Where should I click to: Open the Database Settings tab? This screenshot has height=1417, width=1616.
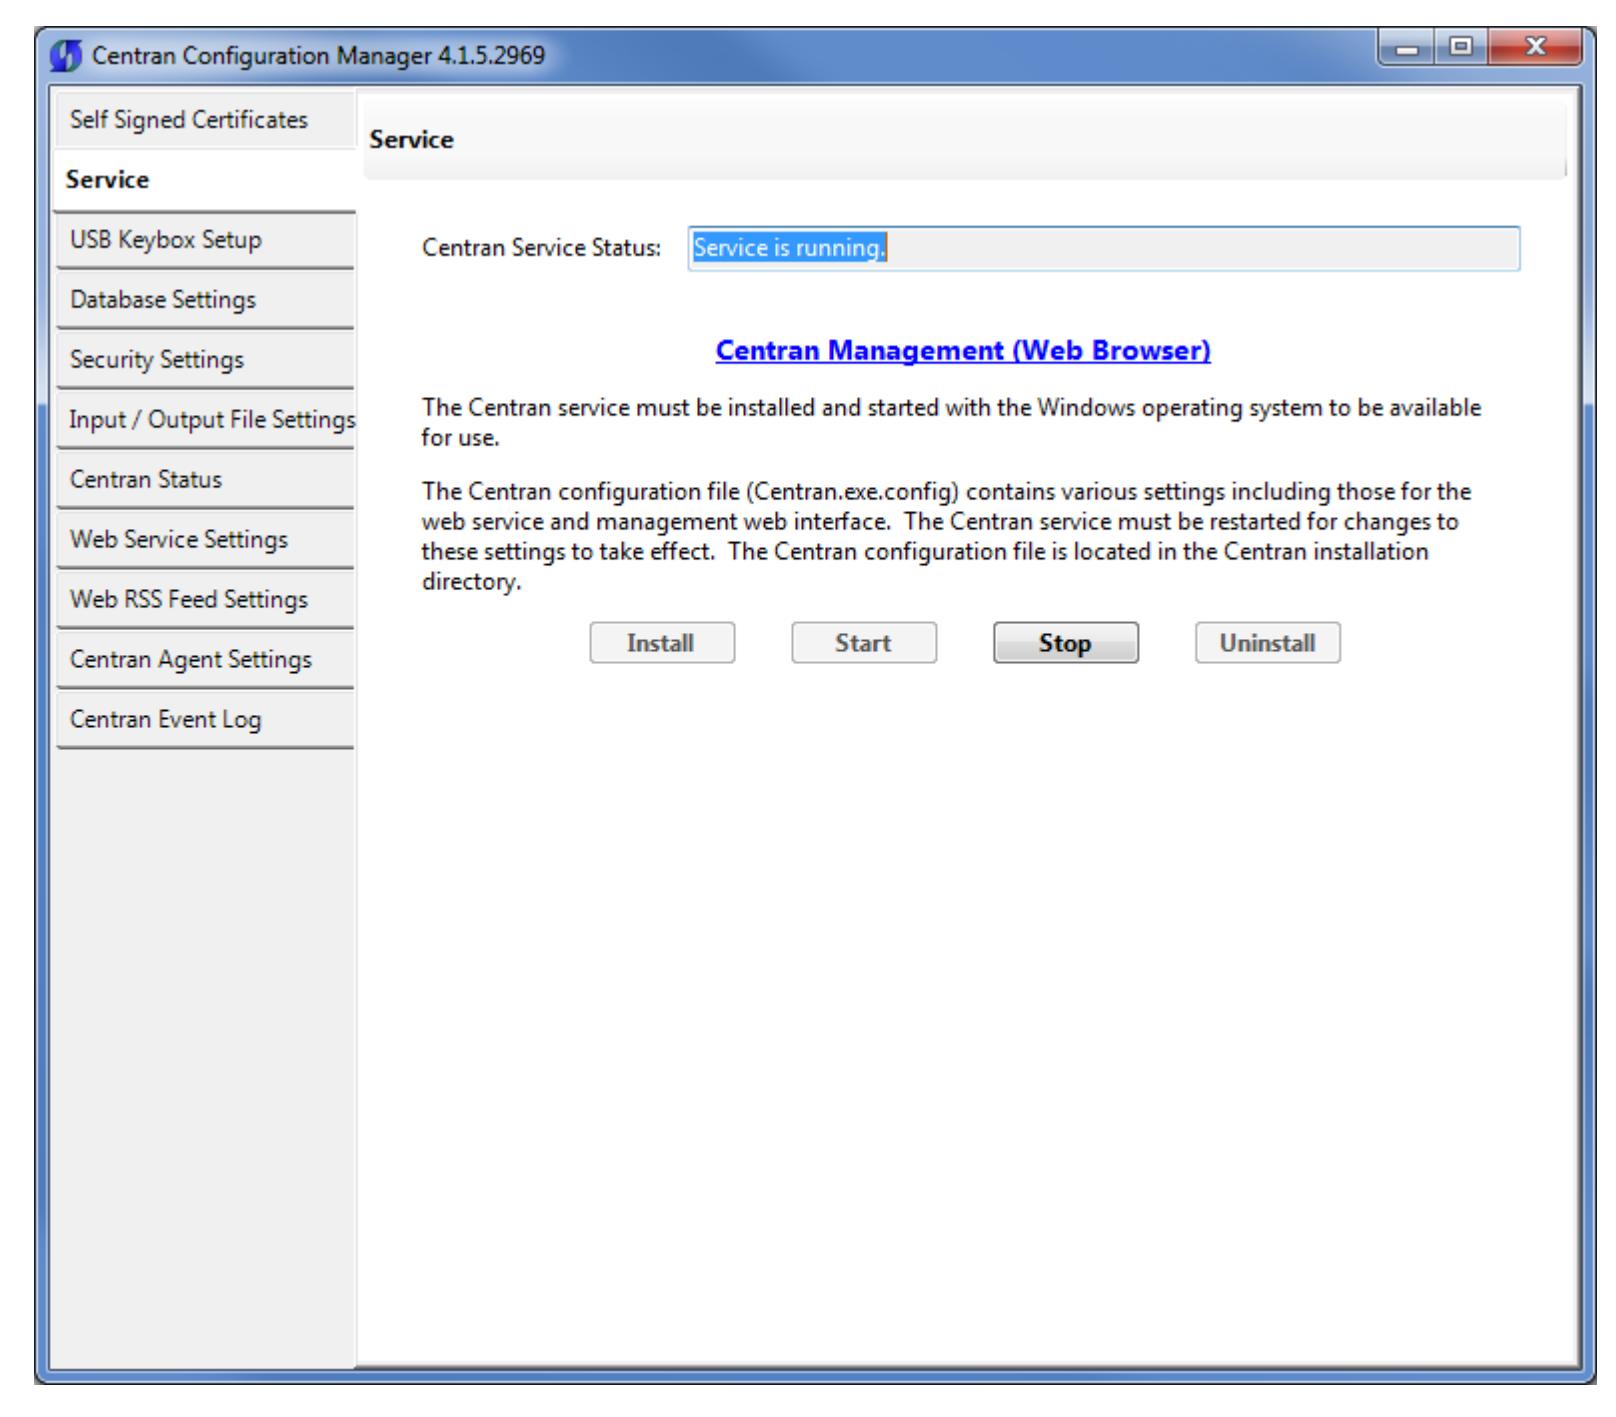pos(205,300)
